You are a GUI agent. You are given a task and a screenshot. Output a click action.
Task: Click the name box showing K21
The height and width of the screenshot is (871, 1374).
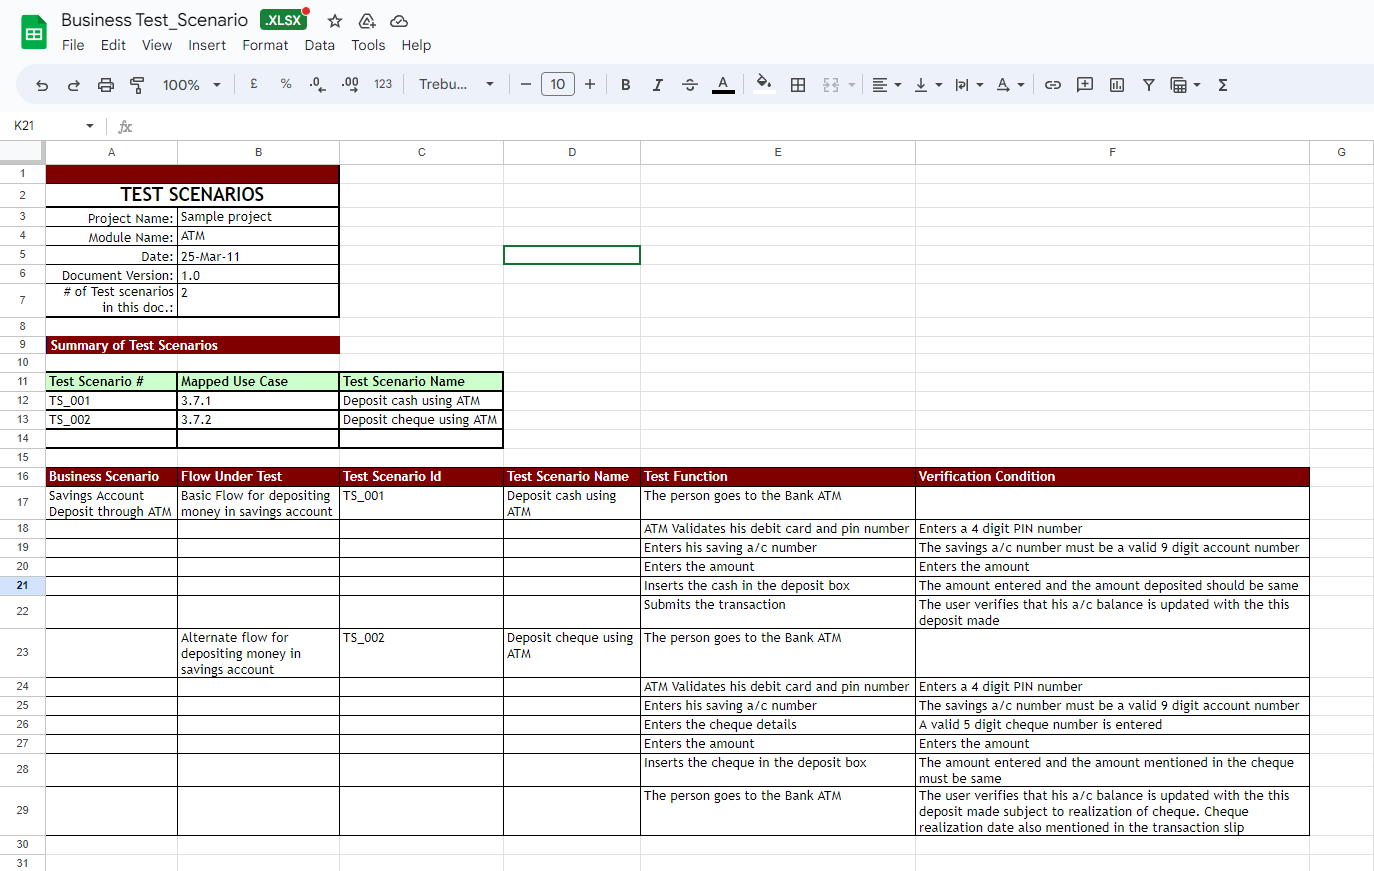point(45,126)
